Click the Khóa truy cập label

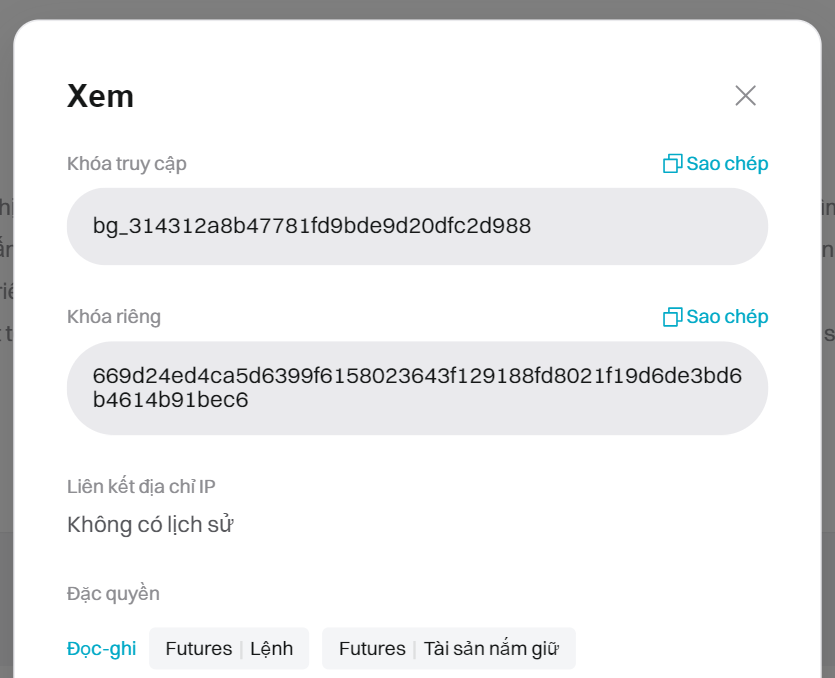click(x=127, y=163)
